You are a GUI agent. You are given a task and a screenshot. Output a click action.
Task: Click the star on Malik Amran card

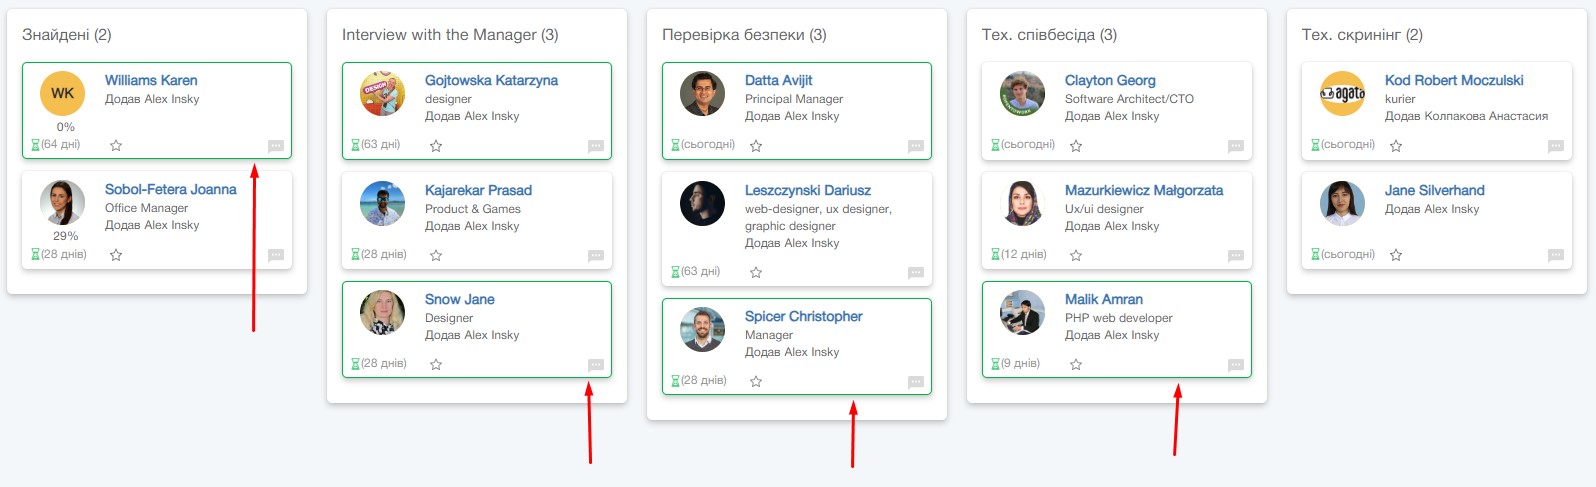pos(1076,365)
